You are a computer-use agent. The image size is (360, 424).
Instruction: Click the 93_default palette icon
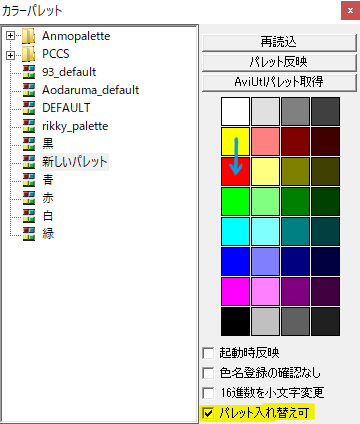29,72
